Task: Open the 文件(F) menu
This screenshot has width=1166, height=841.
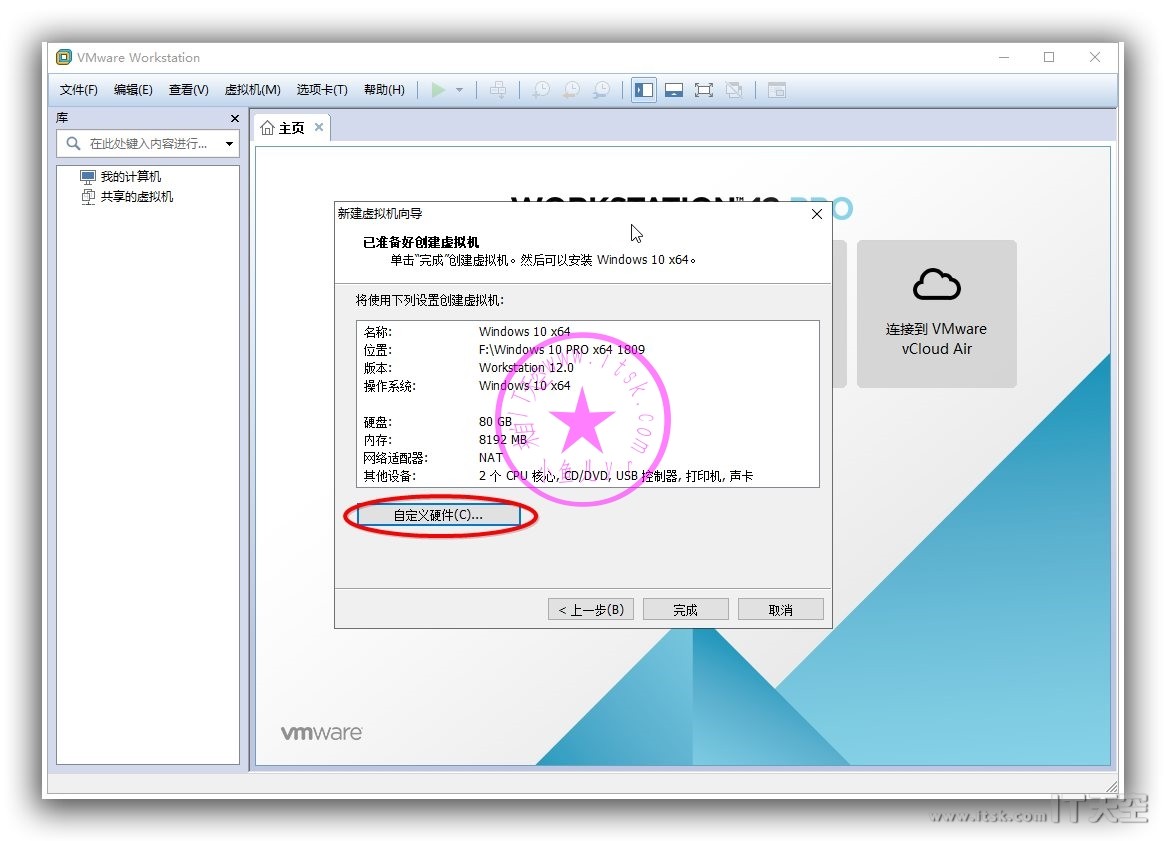Action: click(x=79, y=90)
